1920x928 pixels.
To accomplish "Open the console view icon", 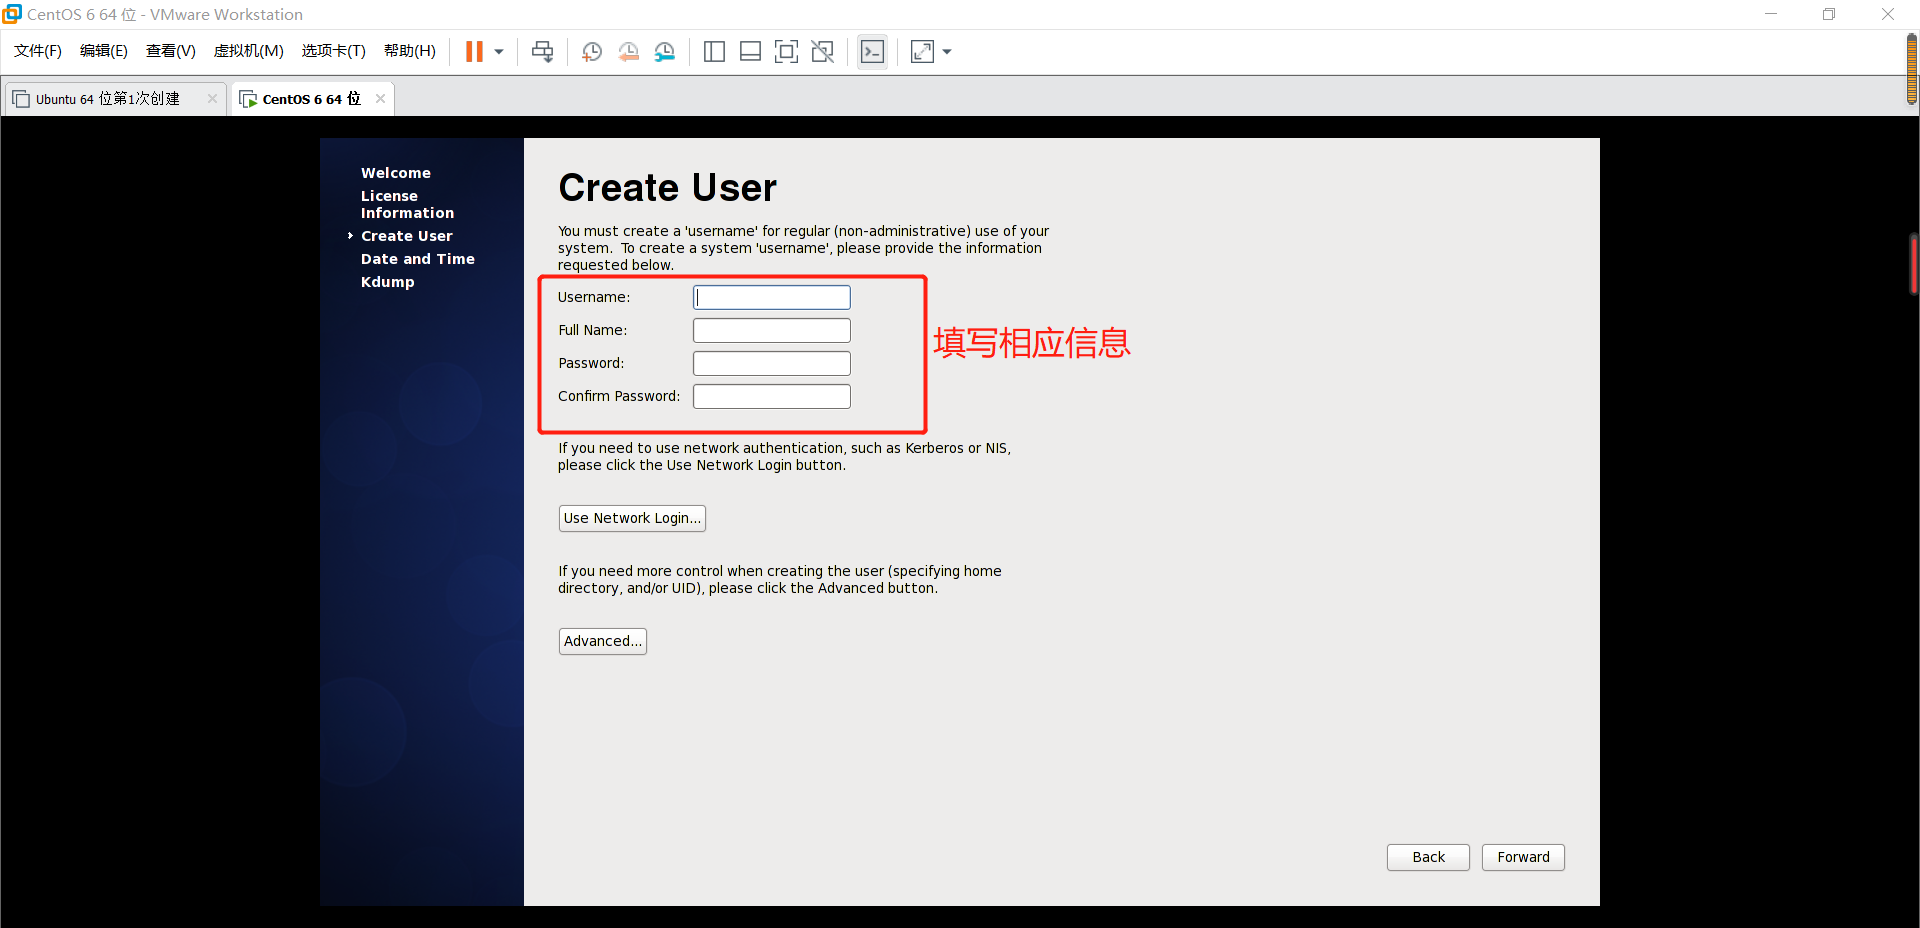I will [872, 52].
